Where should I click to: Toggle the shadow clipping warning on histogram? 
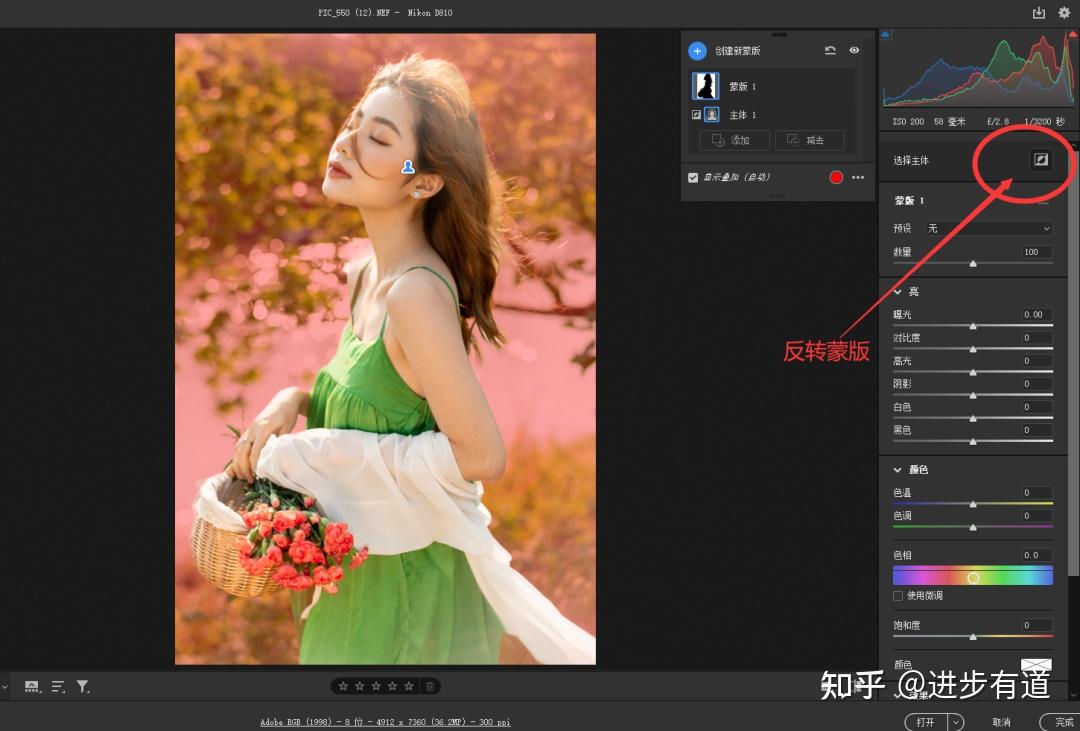[886, 34]
